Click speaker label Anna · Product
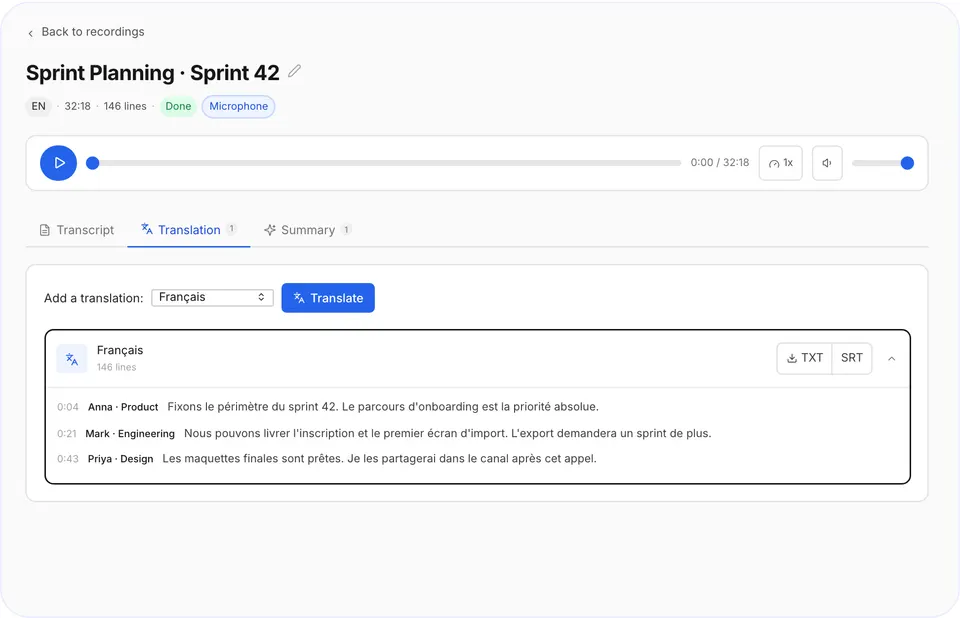 pyautogui.click(x=123, y=407)
